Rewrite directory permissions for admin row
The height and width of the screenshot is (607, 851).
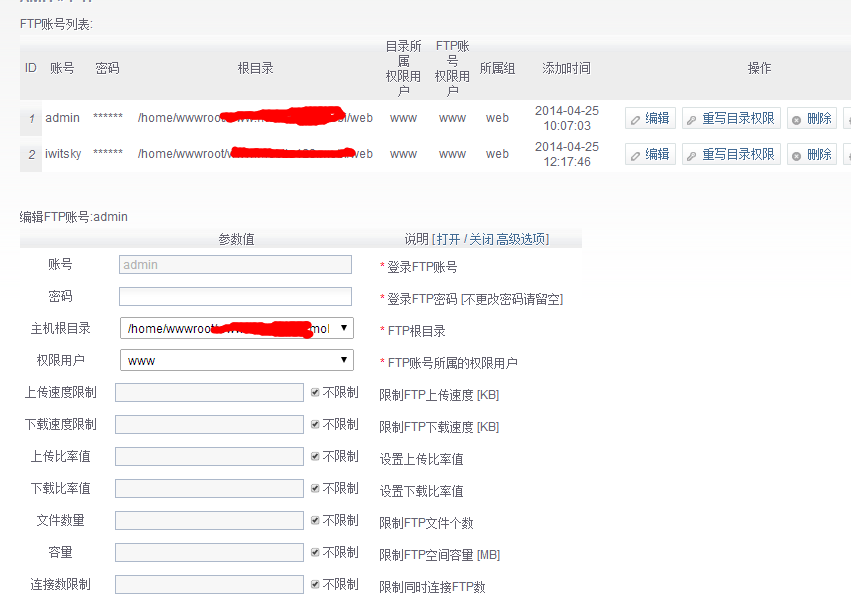(x=731, y=118)
